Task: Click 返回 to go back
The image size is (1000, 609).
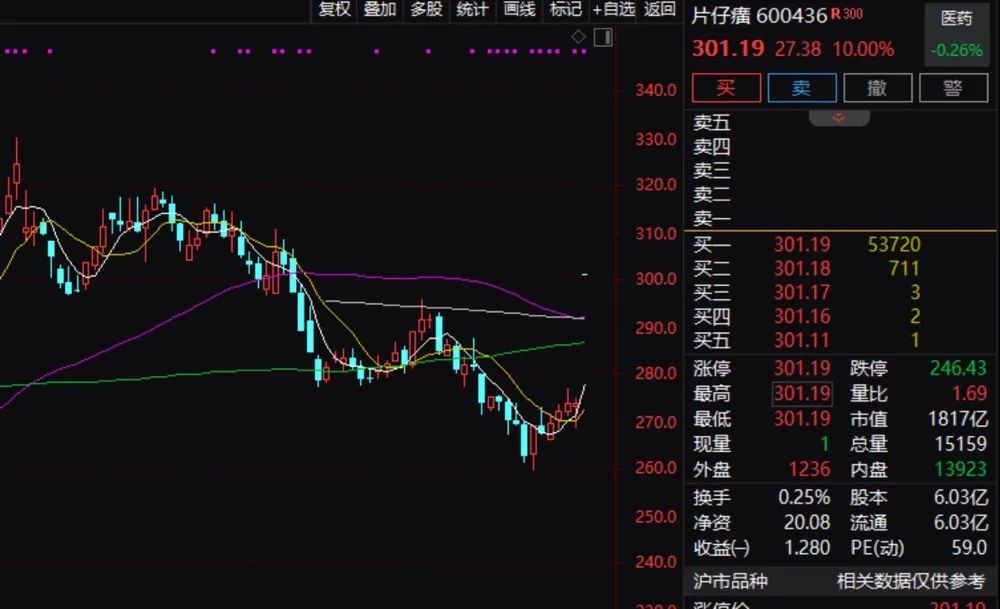Action: (660, 10)
